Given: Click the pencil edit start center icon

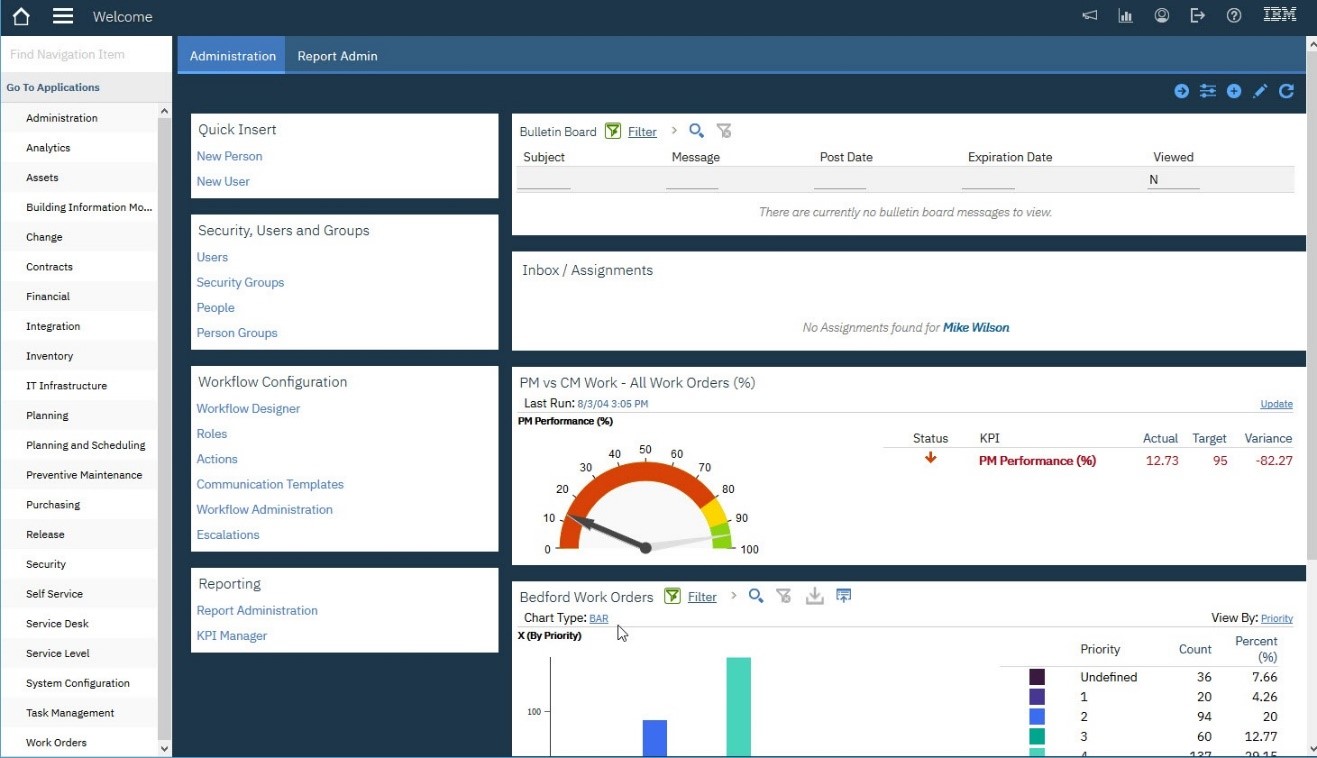Looking at the screenshot, I should tap(1260, 91).
